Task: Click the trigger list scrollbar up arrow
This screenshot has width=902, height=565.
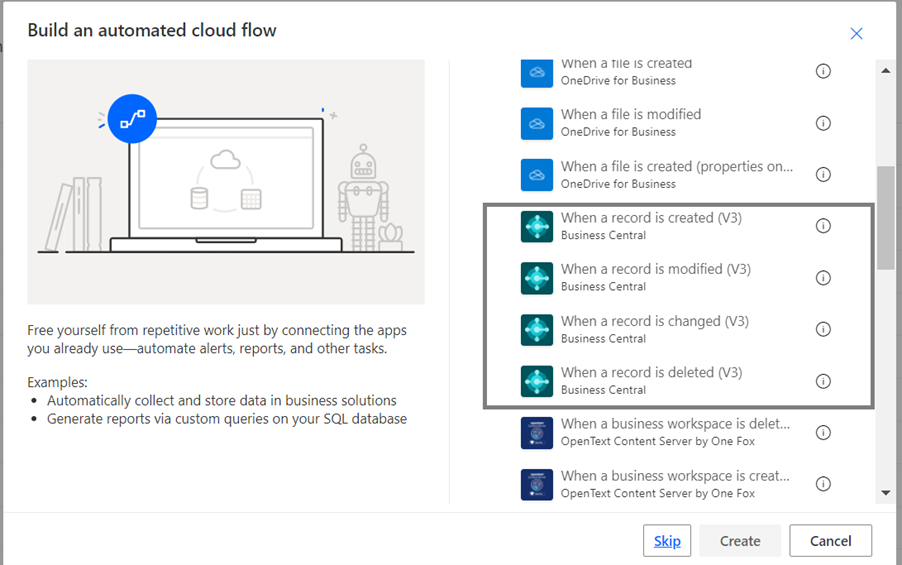Action: pos(885,70)
